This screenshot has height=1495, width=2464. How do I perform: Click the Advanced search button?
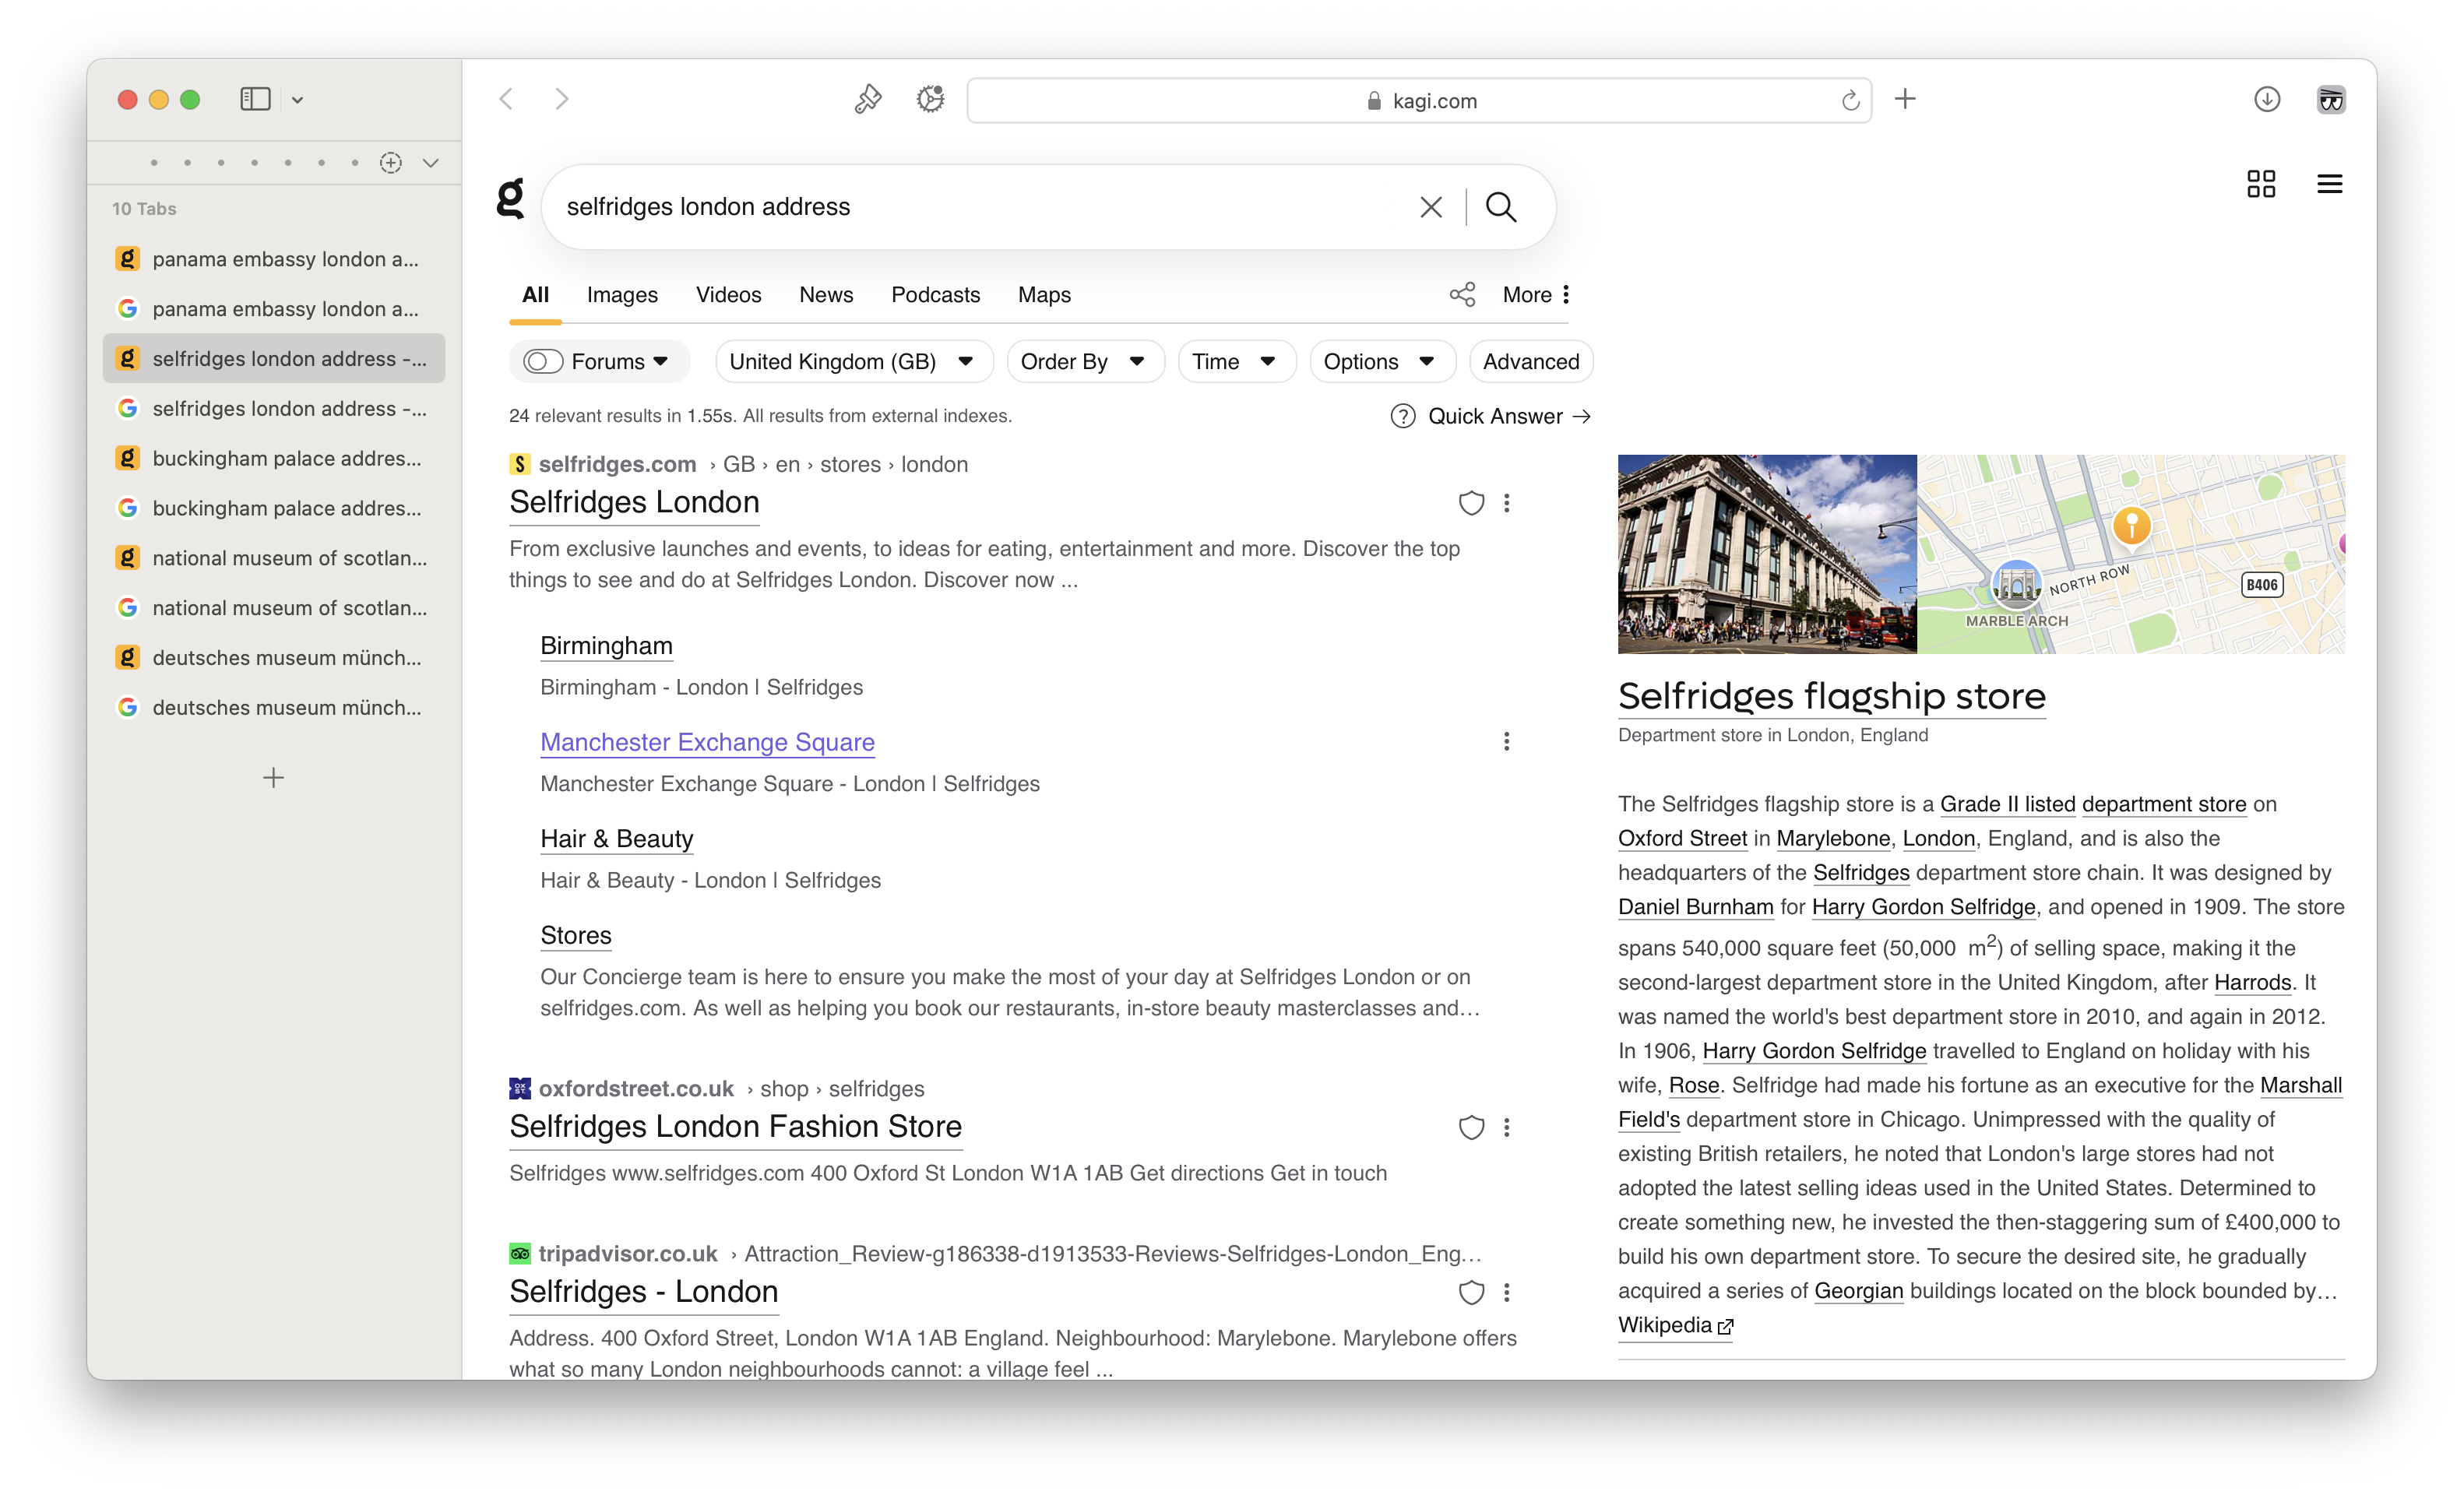point(1530,362)
